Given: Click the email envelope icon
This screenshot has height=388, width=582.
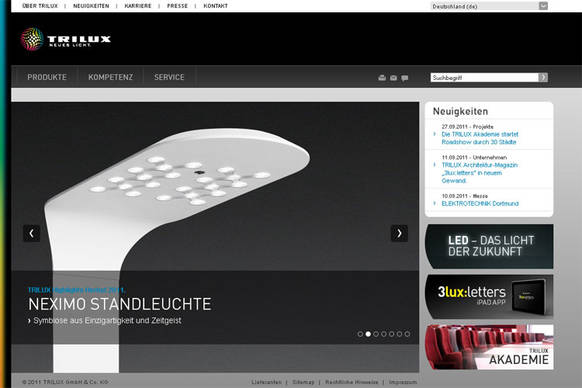Looking at the screenshot, I should (x=393, y=78).
